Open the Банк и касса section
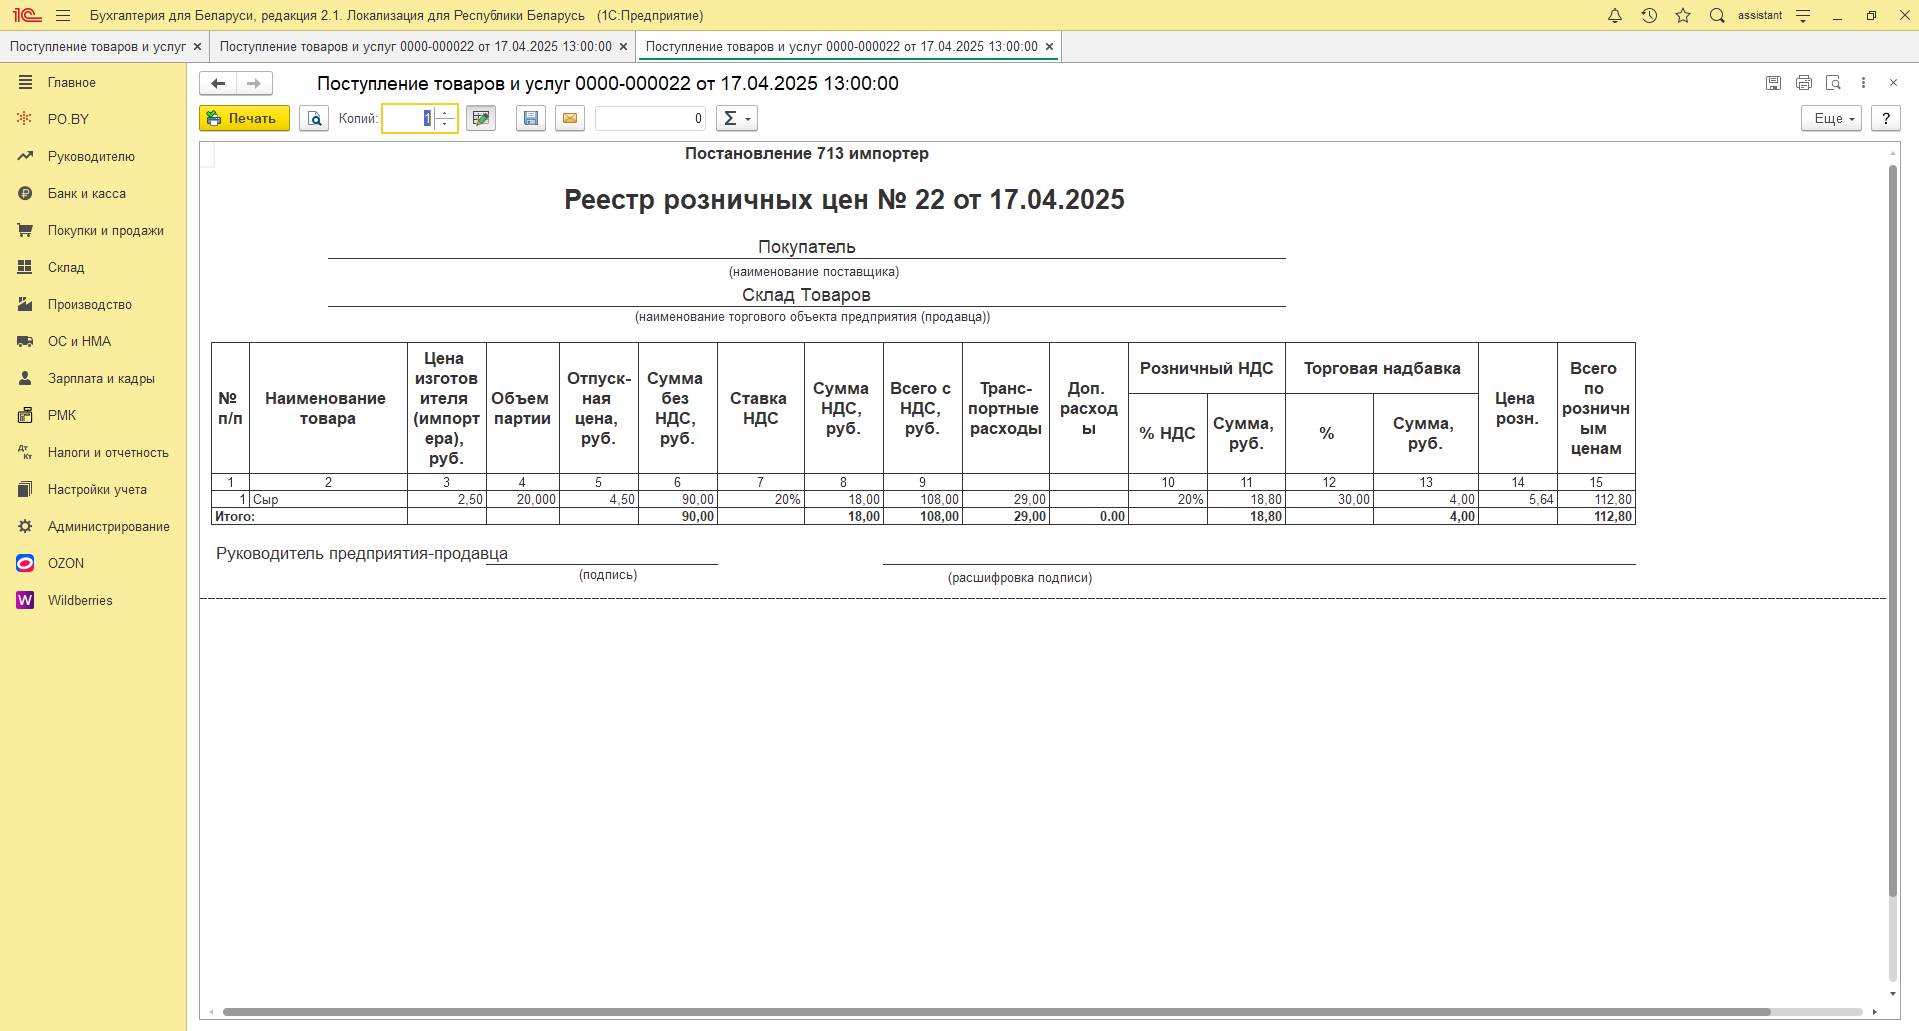The width and height of the screenshot is (1919, 1031). pos(87,194)
